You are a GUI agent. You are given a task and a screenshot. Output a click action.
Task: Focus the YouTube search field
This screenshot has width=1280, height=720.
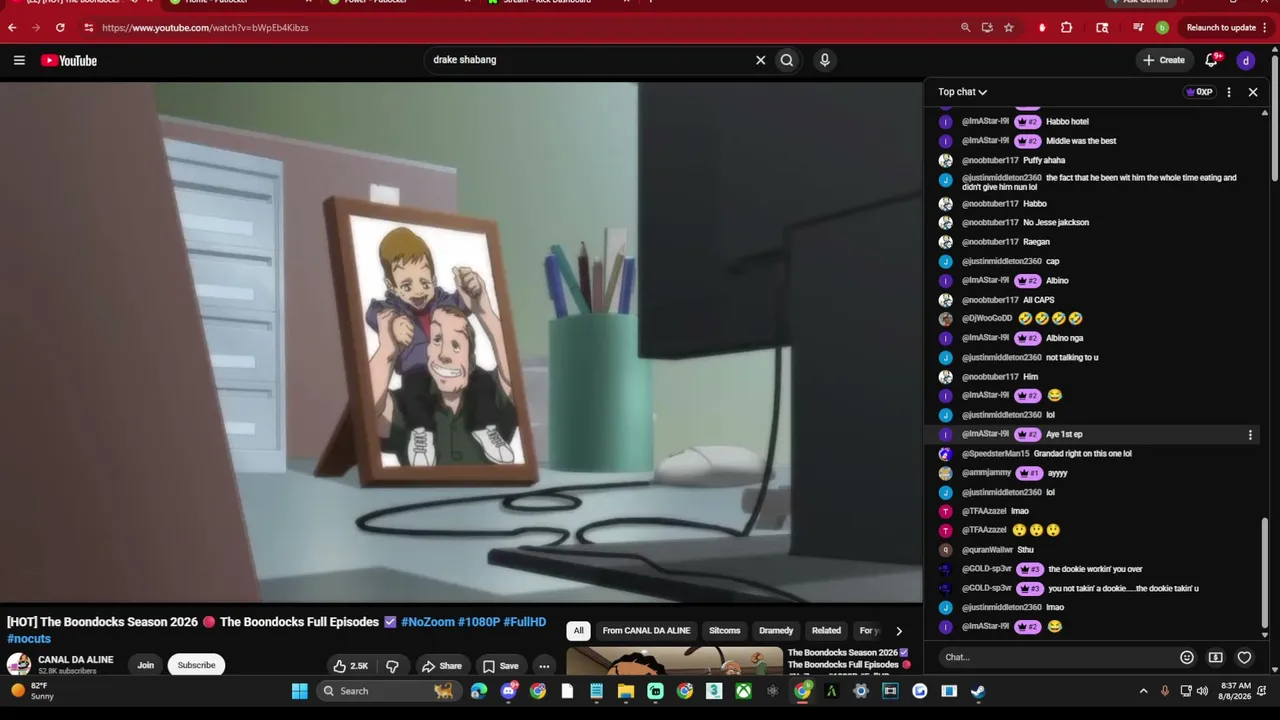point(590,60)
